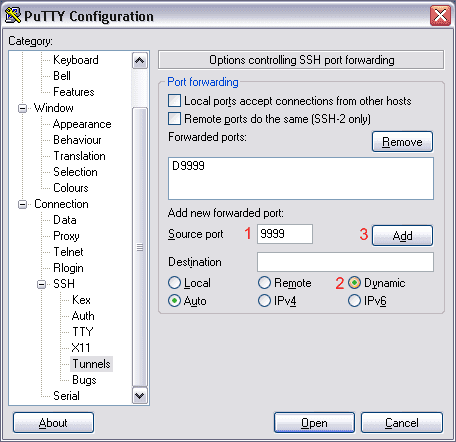Select the Dynamic radio button
The image size is (456, 442).
point(354,283)
